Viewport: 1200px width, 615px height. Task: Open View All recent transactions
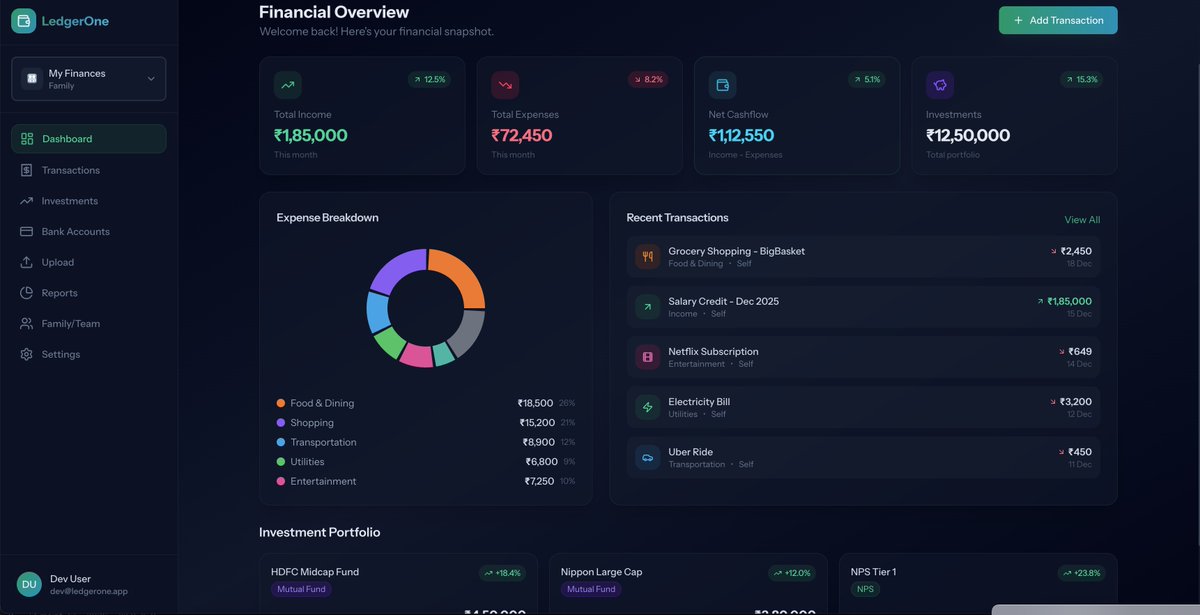[x=1082, y=218]
